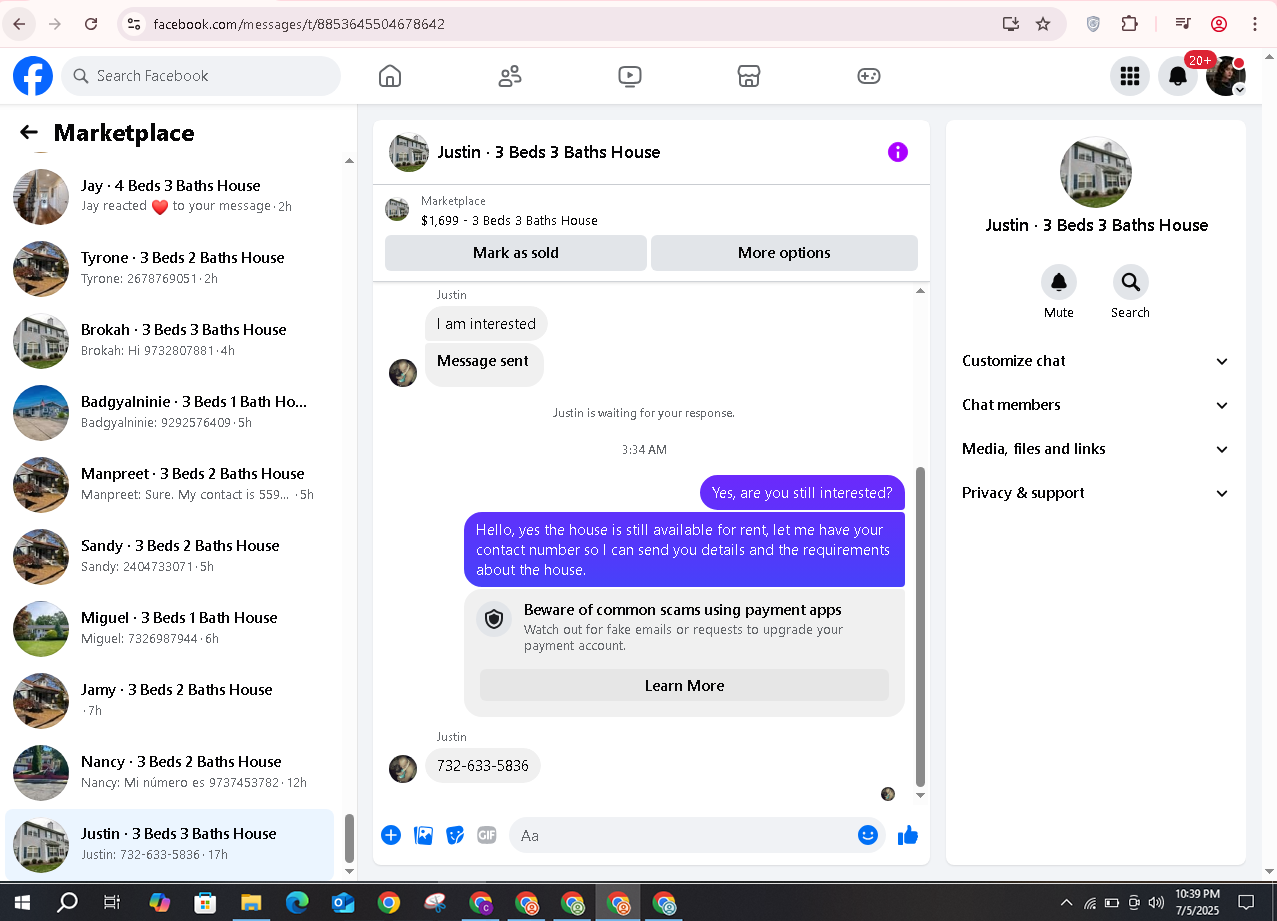Screen dimensions: 1277x921
Task: Click the 'I am interested' message bubble
Action: 486,324
